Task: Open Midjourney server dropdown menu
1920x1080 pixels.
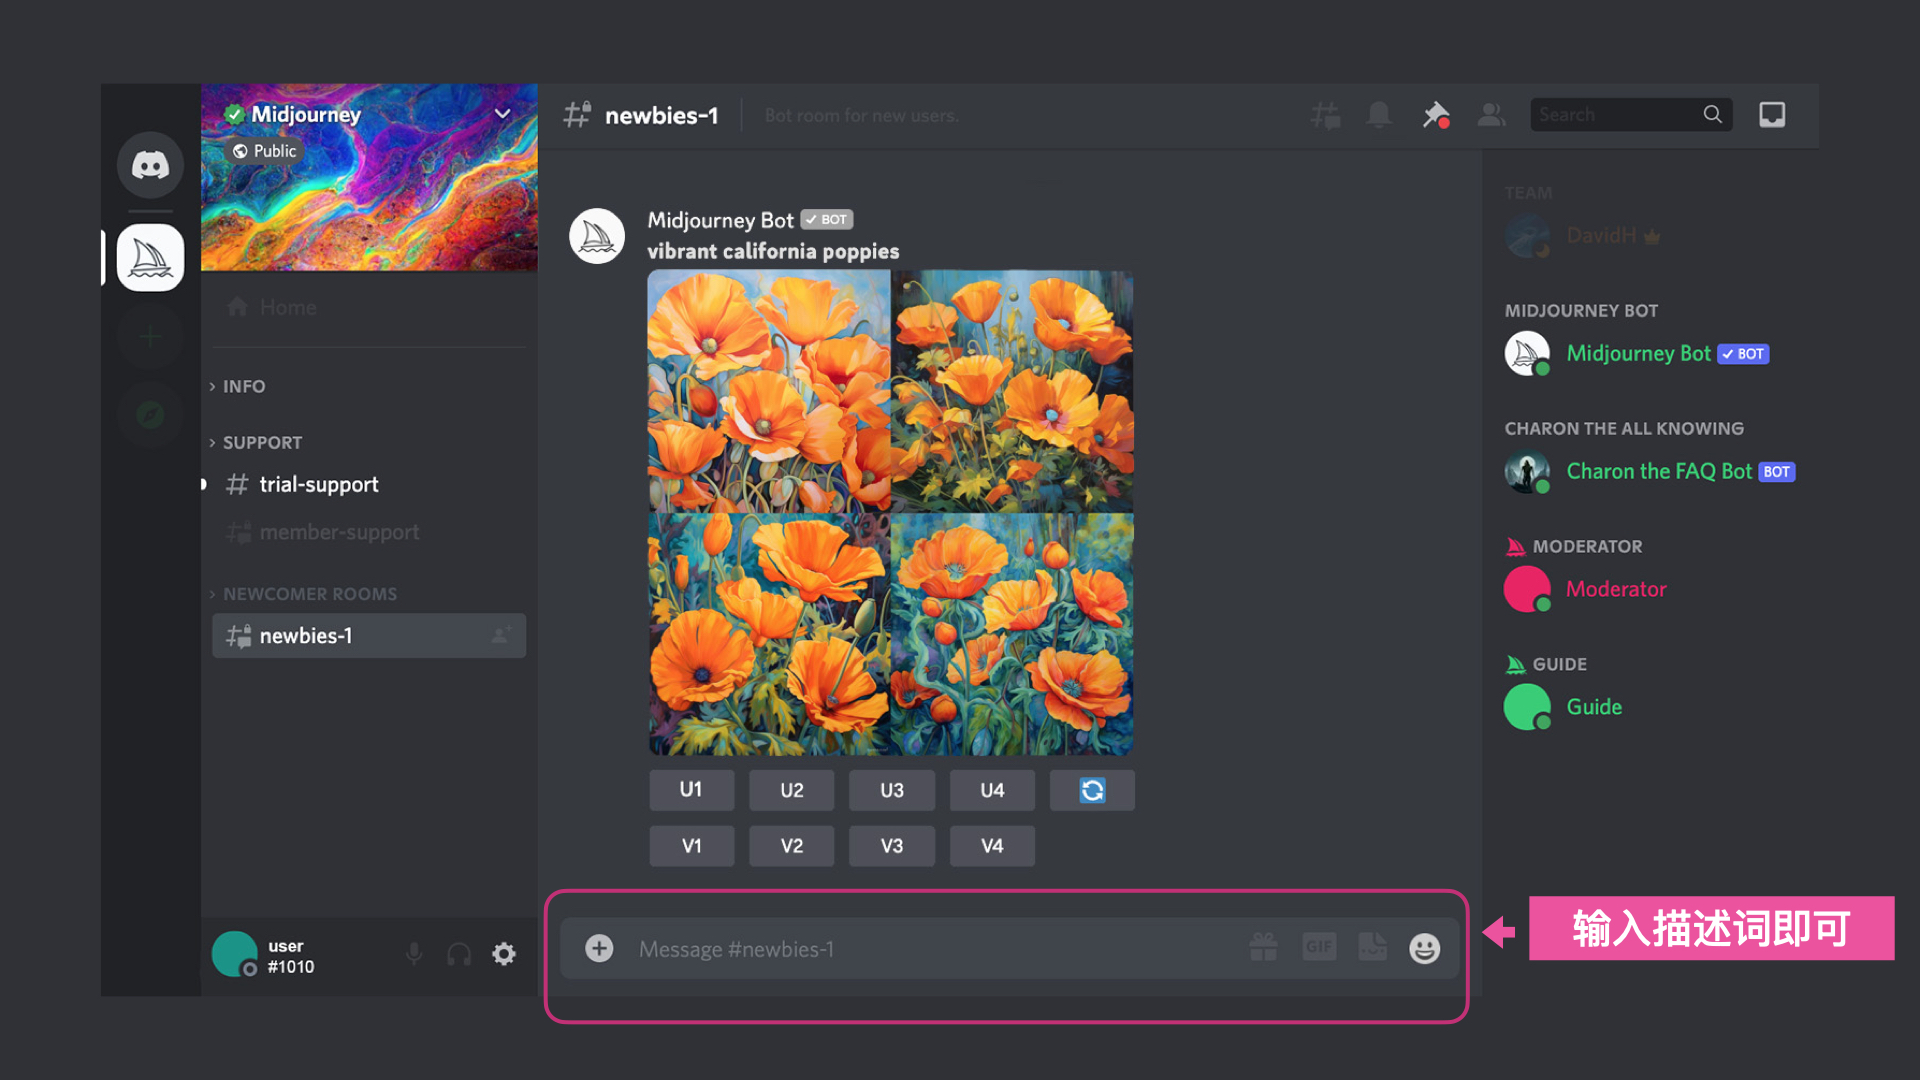Action: tap(502, 114)
